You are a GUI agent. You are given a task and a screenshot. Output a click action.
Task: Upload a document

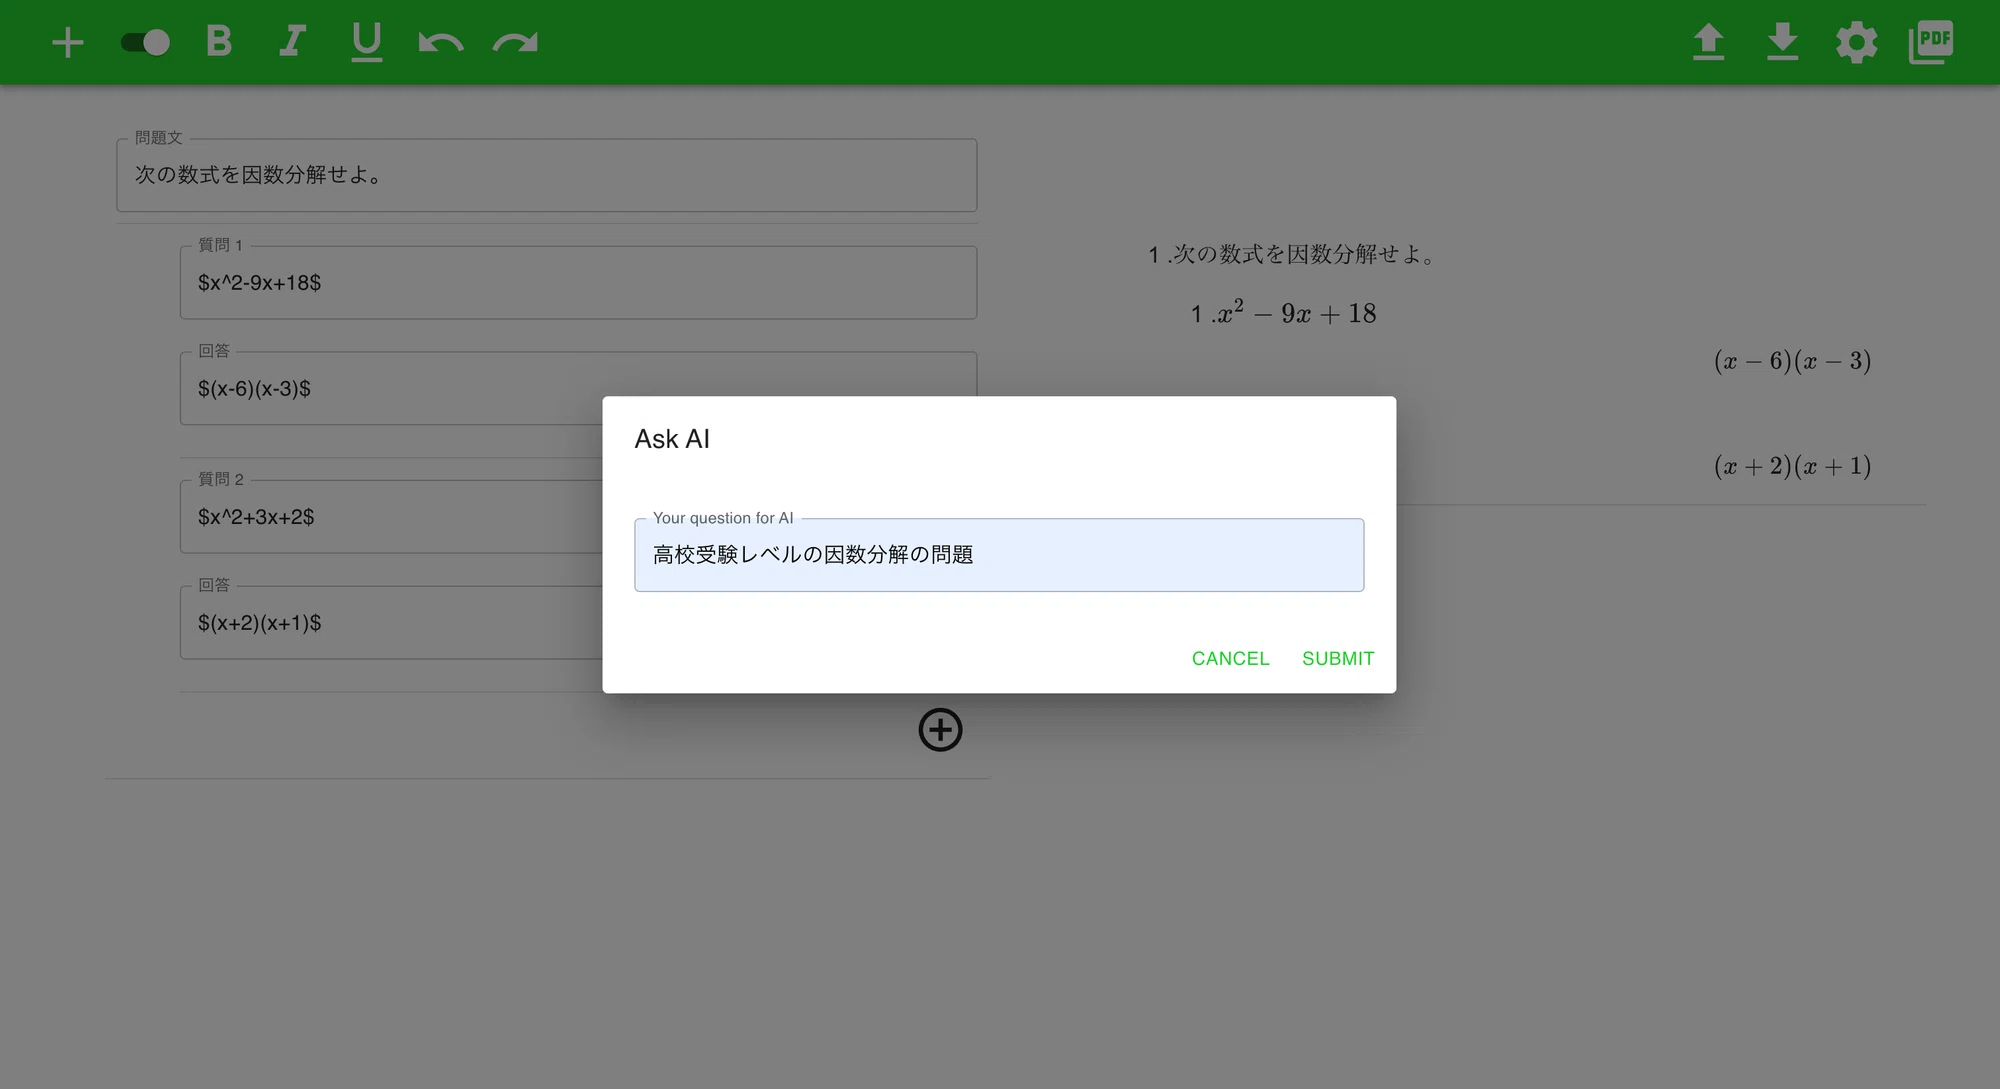(x=1709, y=42)
